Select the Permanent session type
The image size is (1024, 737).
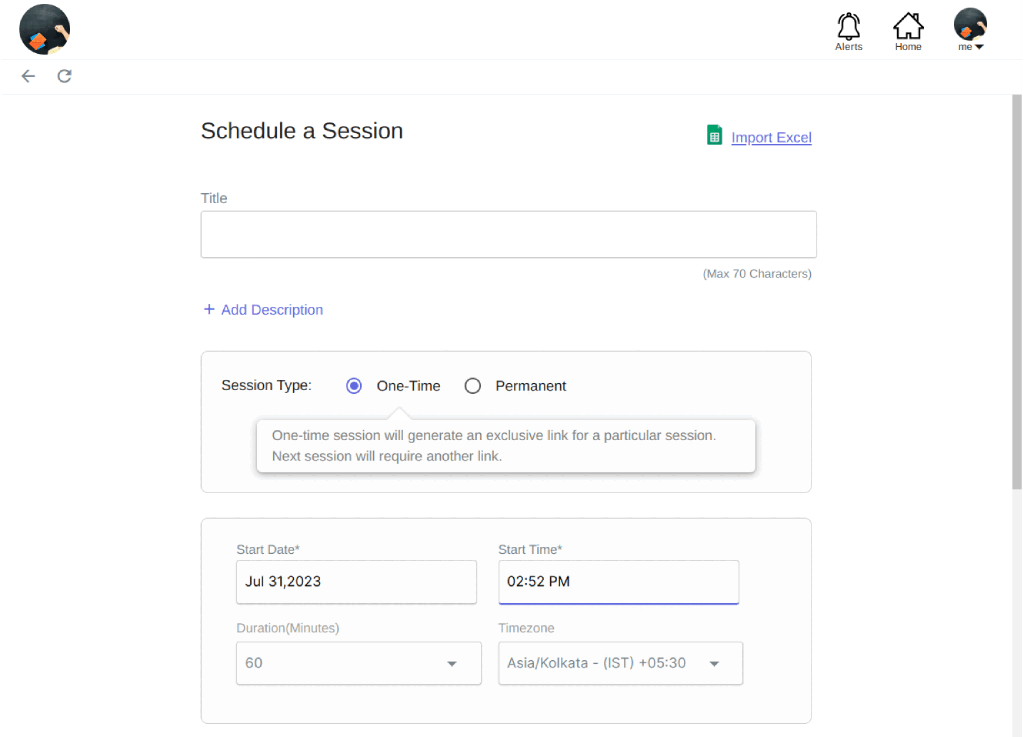point(473,386)
